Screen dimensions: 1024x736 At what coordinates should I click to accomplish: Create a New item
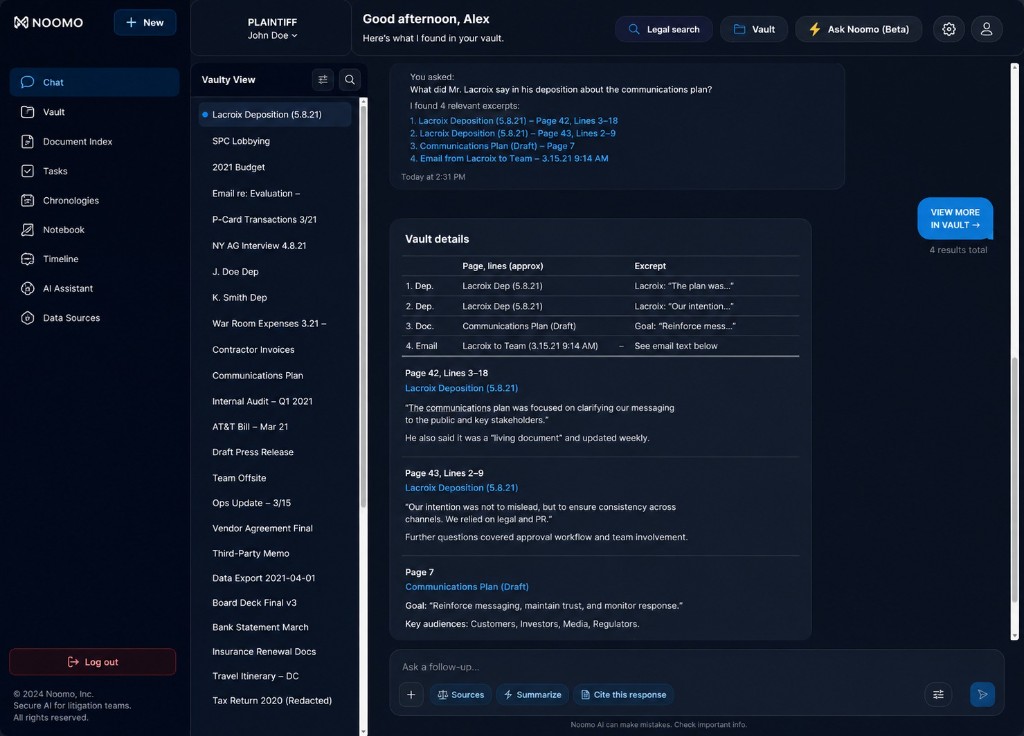[145, 22]
